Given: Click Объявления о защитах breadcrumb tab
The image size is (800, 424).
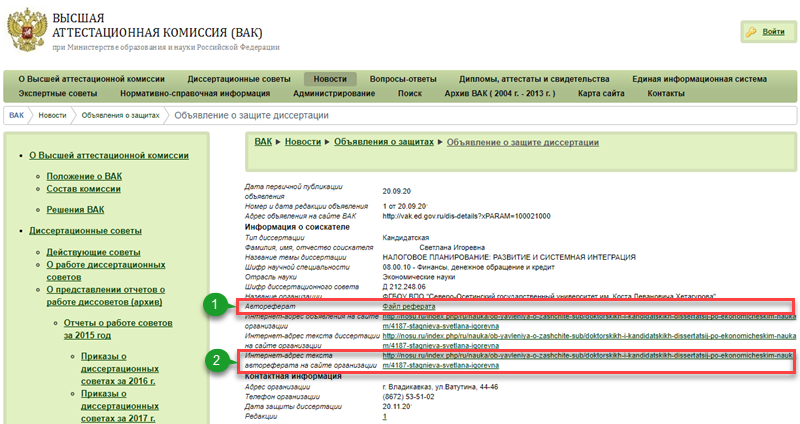Looking at the screenshot, I should [x=118, y=116].
